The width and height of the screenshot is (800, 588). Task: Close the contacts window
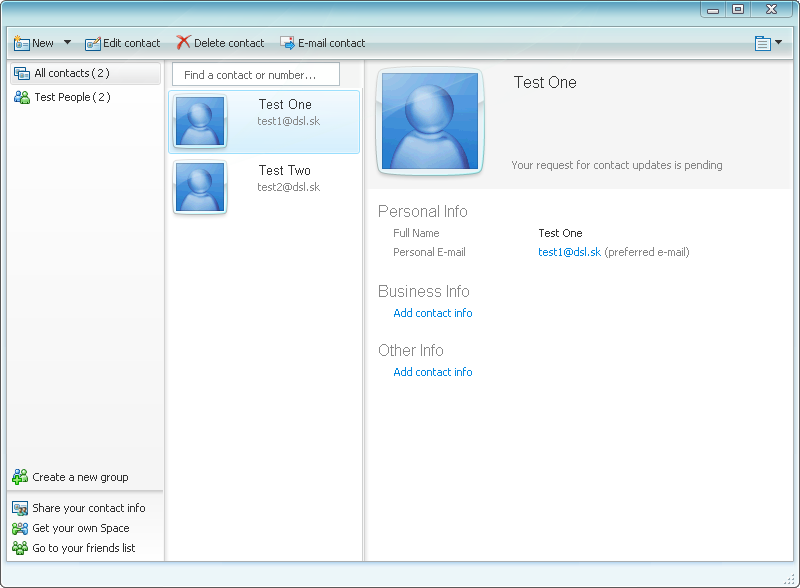coord(771,9)
